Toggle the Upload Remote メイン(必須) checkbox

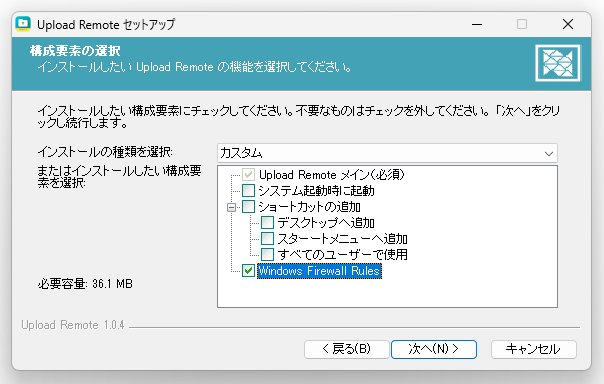248,175
